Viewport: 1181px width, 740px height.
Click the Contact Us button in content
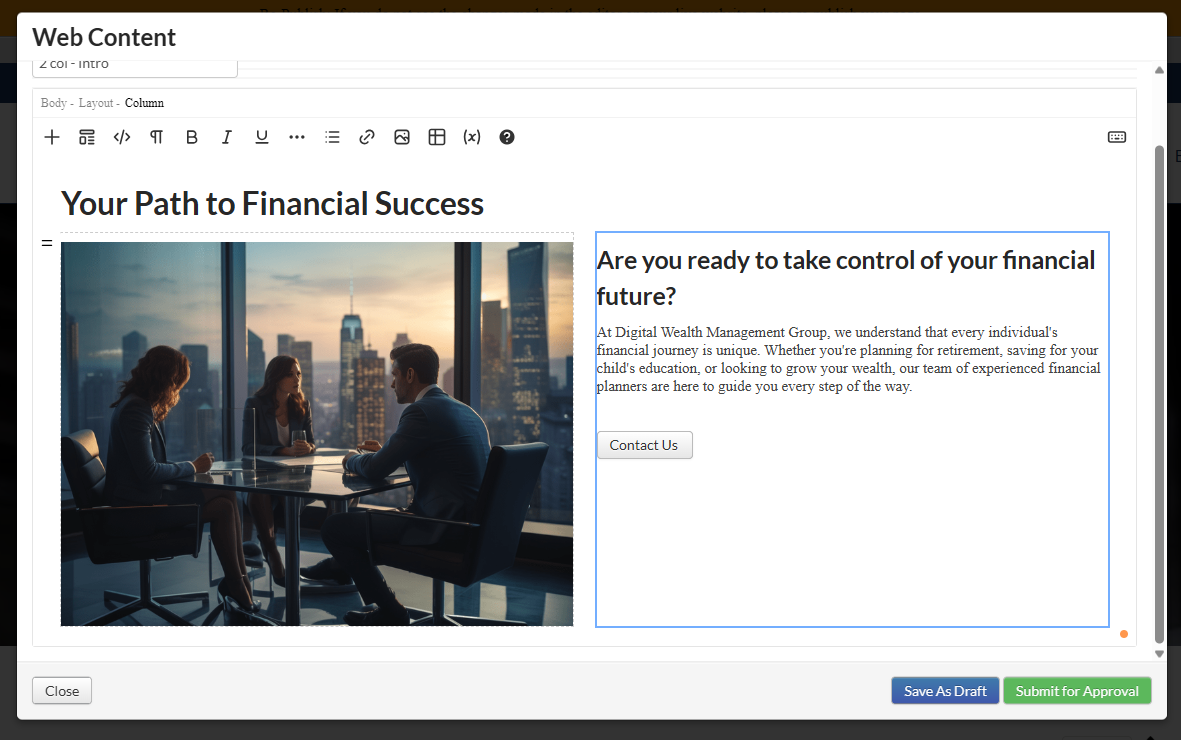645,445
